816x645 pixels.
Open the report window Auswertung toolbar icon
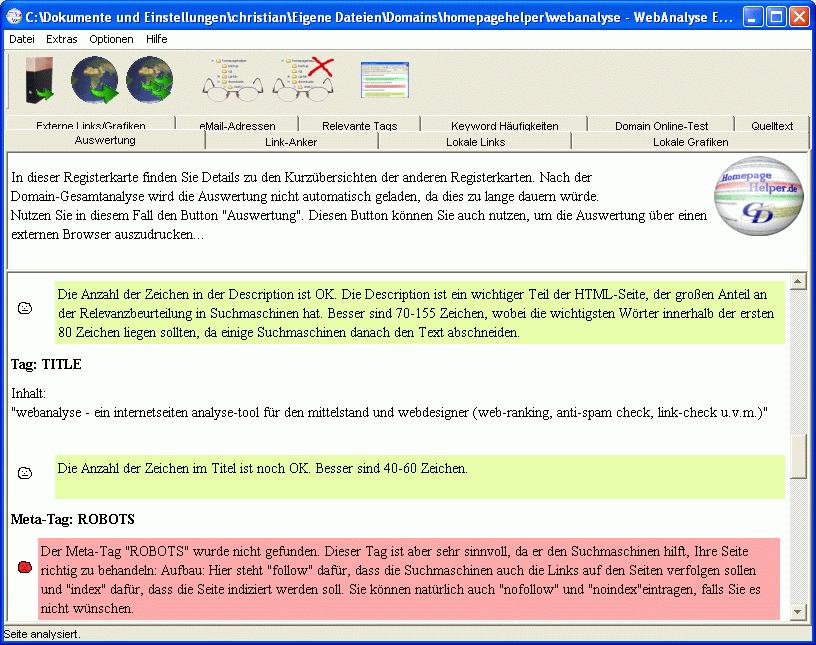point(384,80)
